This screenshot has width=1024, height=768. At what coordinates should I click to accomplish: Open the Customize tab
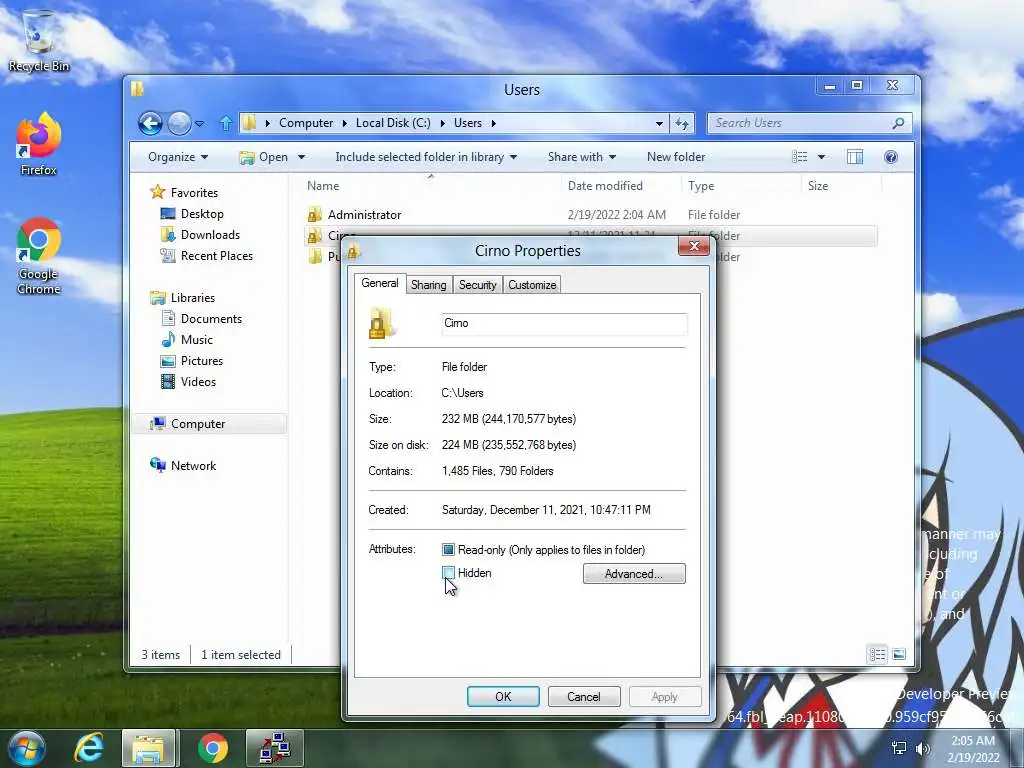point(532,285)
